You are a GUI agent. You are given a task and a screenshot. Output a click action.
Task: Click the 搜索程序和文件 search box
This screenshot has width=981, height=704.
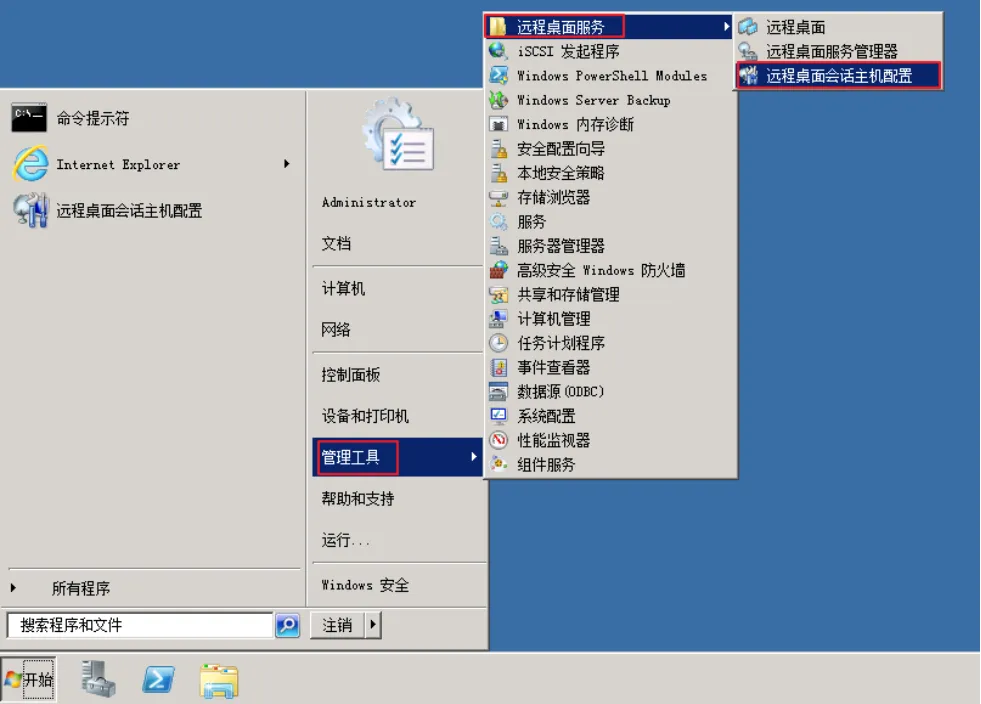coord(140,625)
